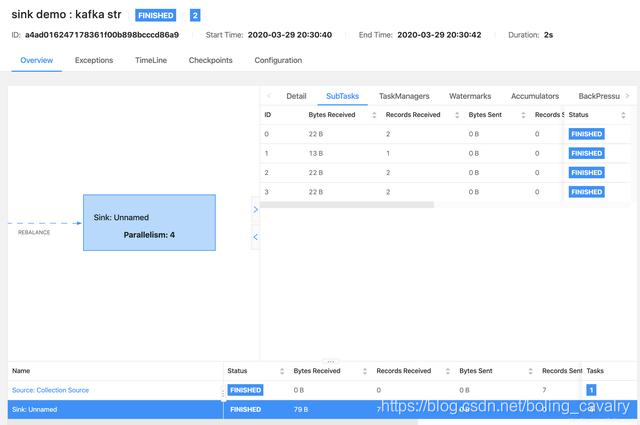Sort vertex list by Bytes Sent arrows
The width and height of the screenshot is (640, 425).
[530, 371]
